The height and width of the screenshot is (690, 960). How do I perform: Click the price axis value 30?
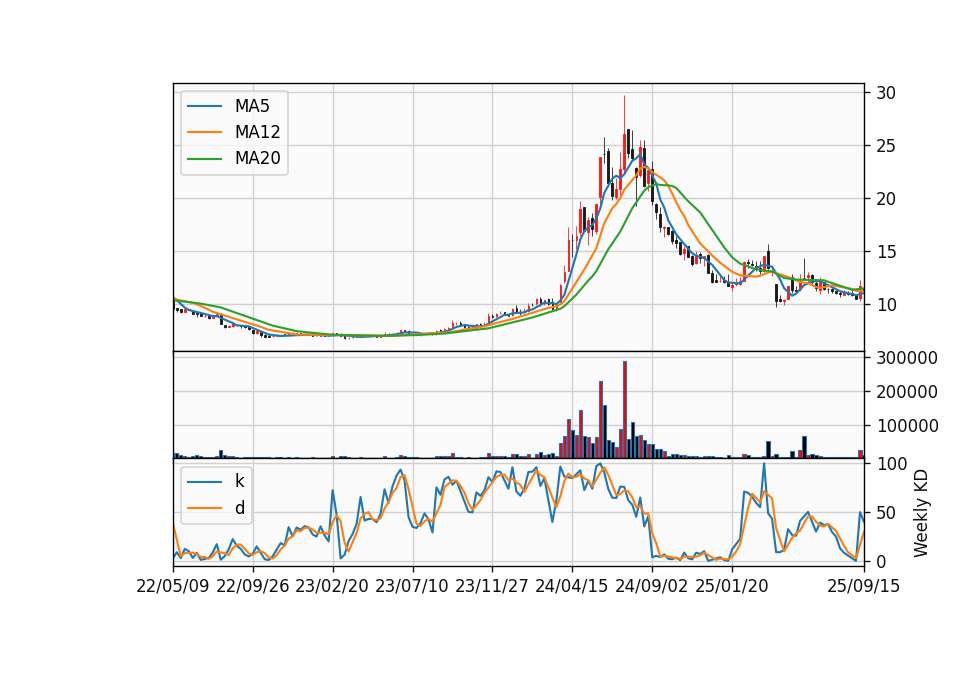point(886,93)
